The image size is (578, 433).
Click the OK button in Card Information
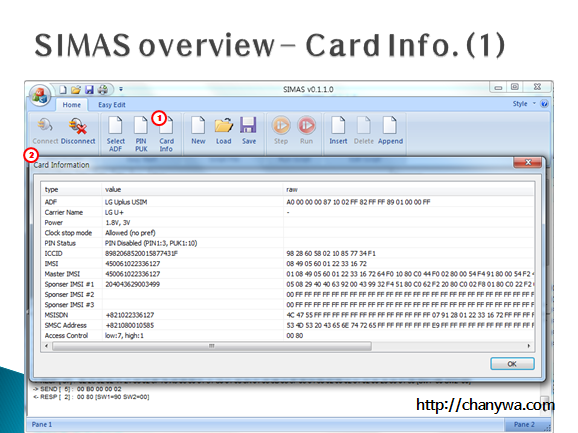click(512, 364)
